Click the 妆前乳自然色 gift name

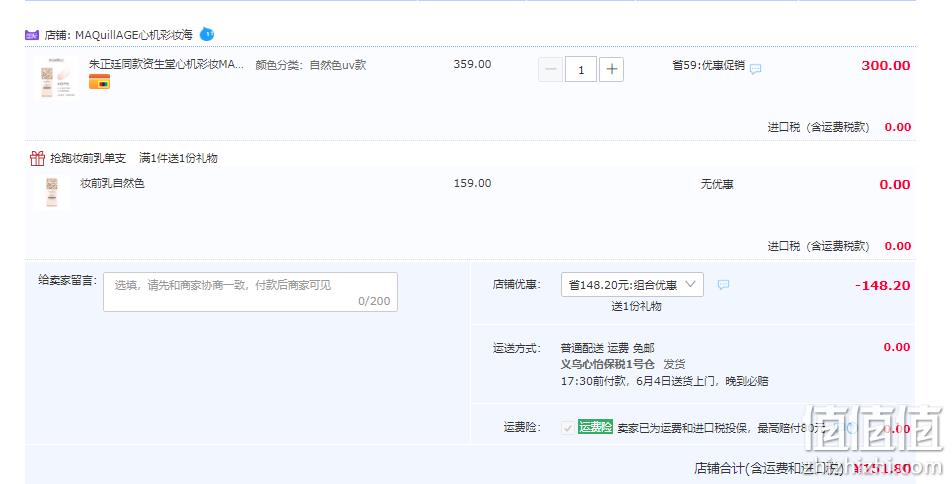[x=112, y=183]
